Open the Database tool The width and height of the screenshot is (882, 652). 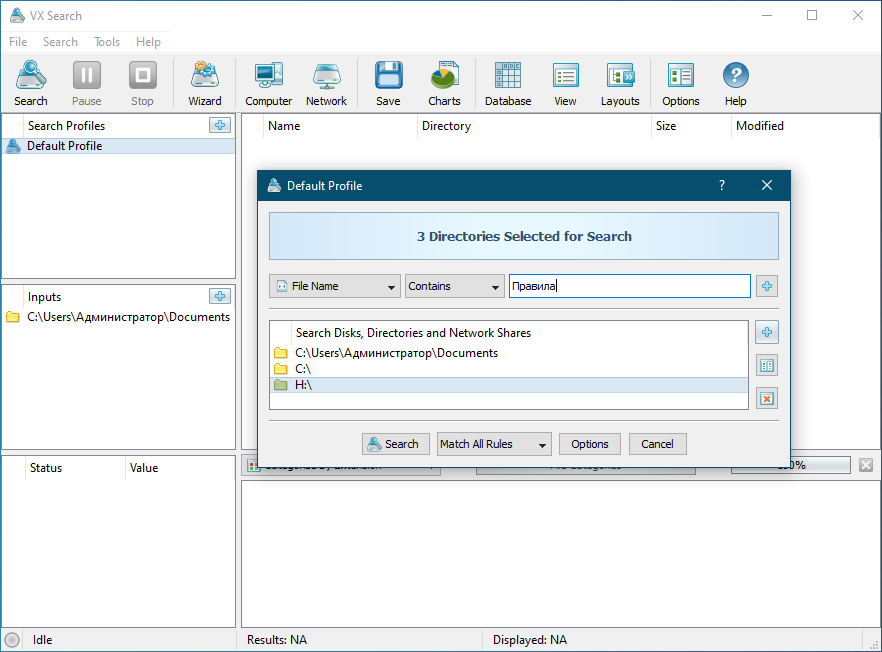coord(508,83)
